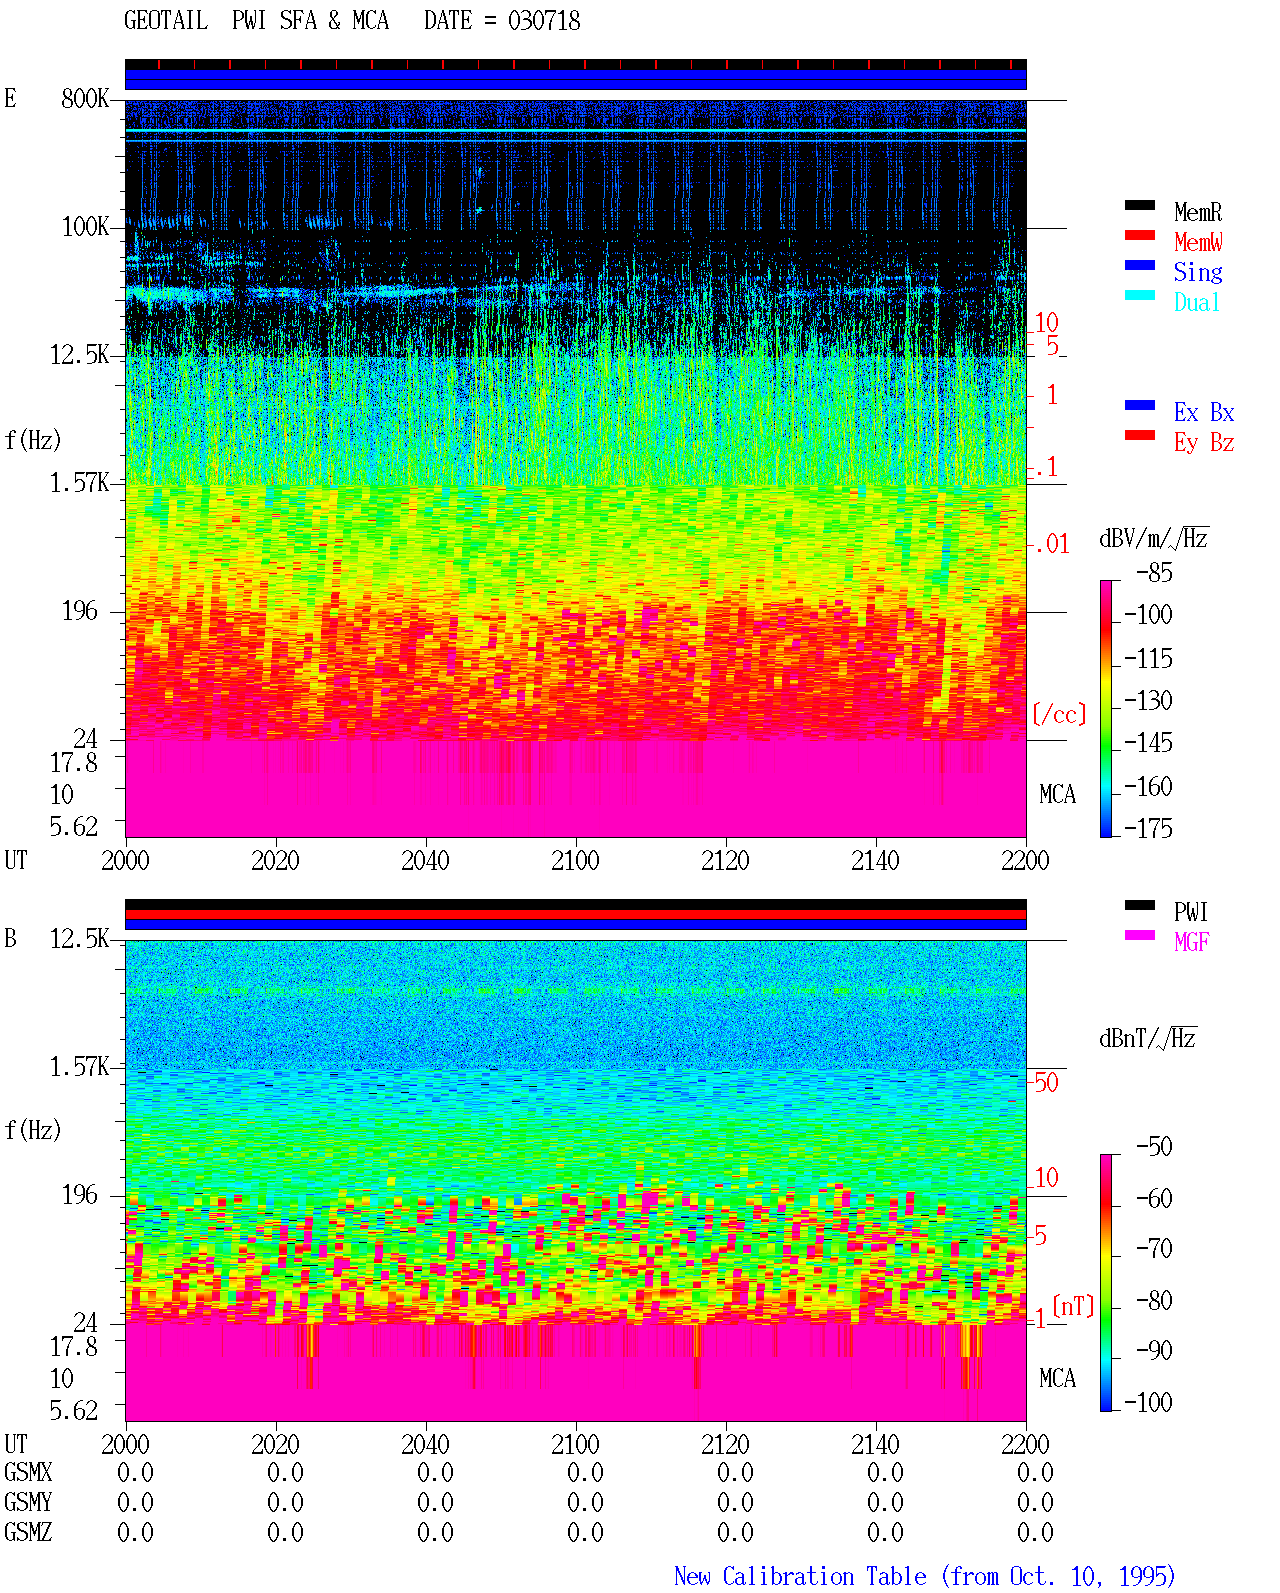The height and width of the screenshot is (1593, 1280).
Task: Click the GSMX row label
Action: [28, 1472]
